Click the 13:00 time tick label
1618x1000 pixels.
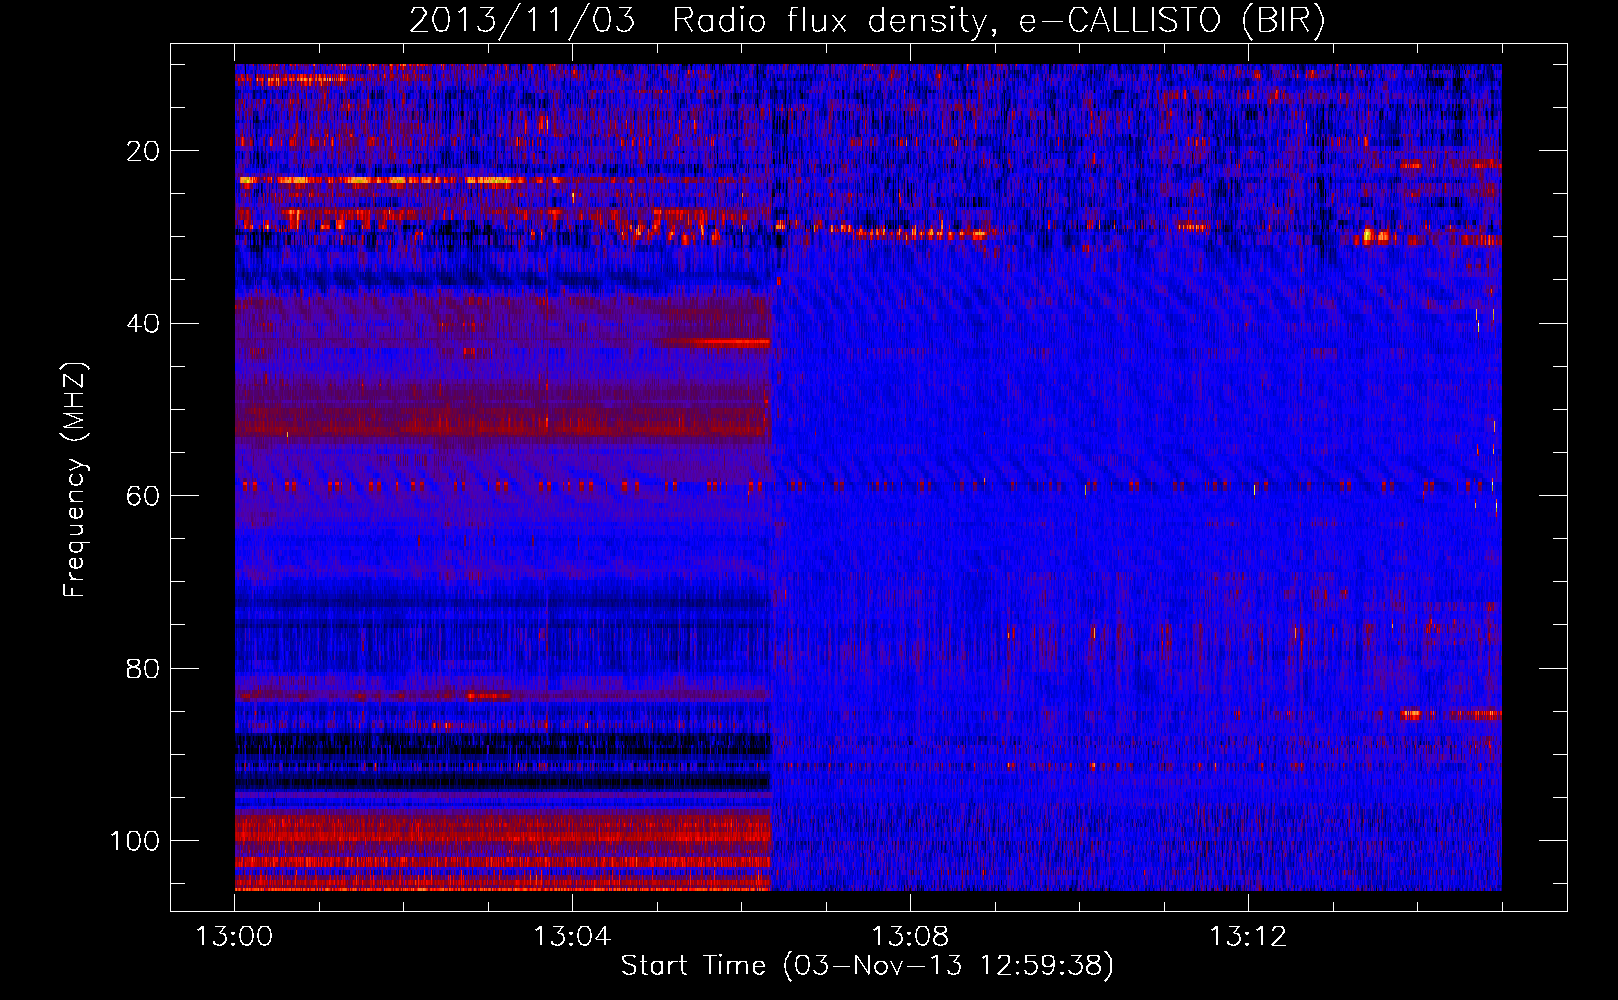point(234,937)
